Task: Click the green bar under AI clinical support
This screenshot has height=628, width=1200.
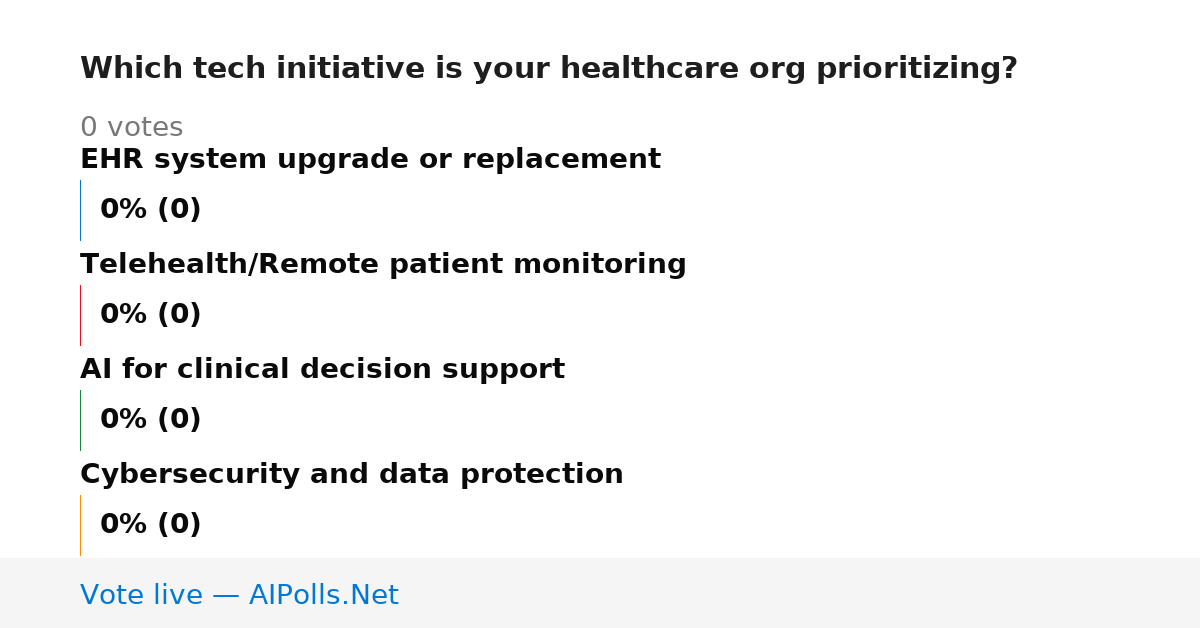Action: pyautogui.click(x=80, y=420)
